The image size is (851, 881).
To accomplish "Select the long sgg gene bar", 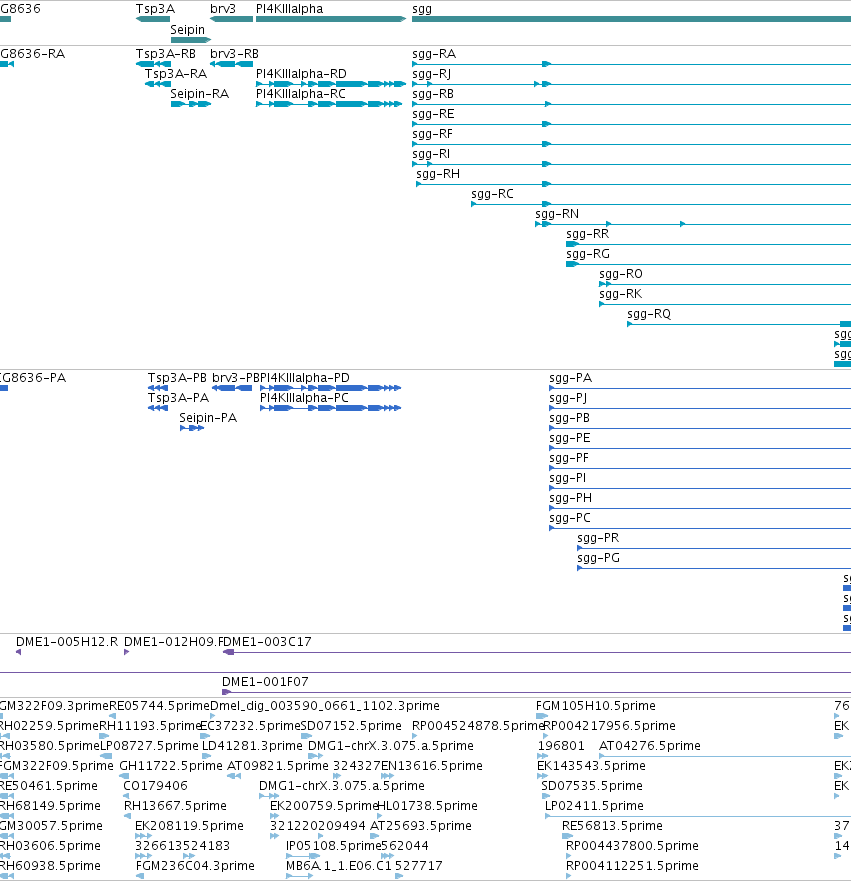I will click(631, 19).
